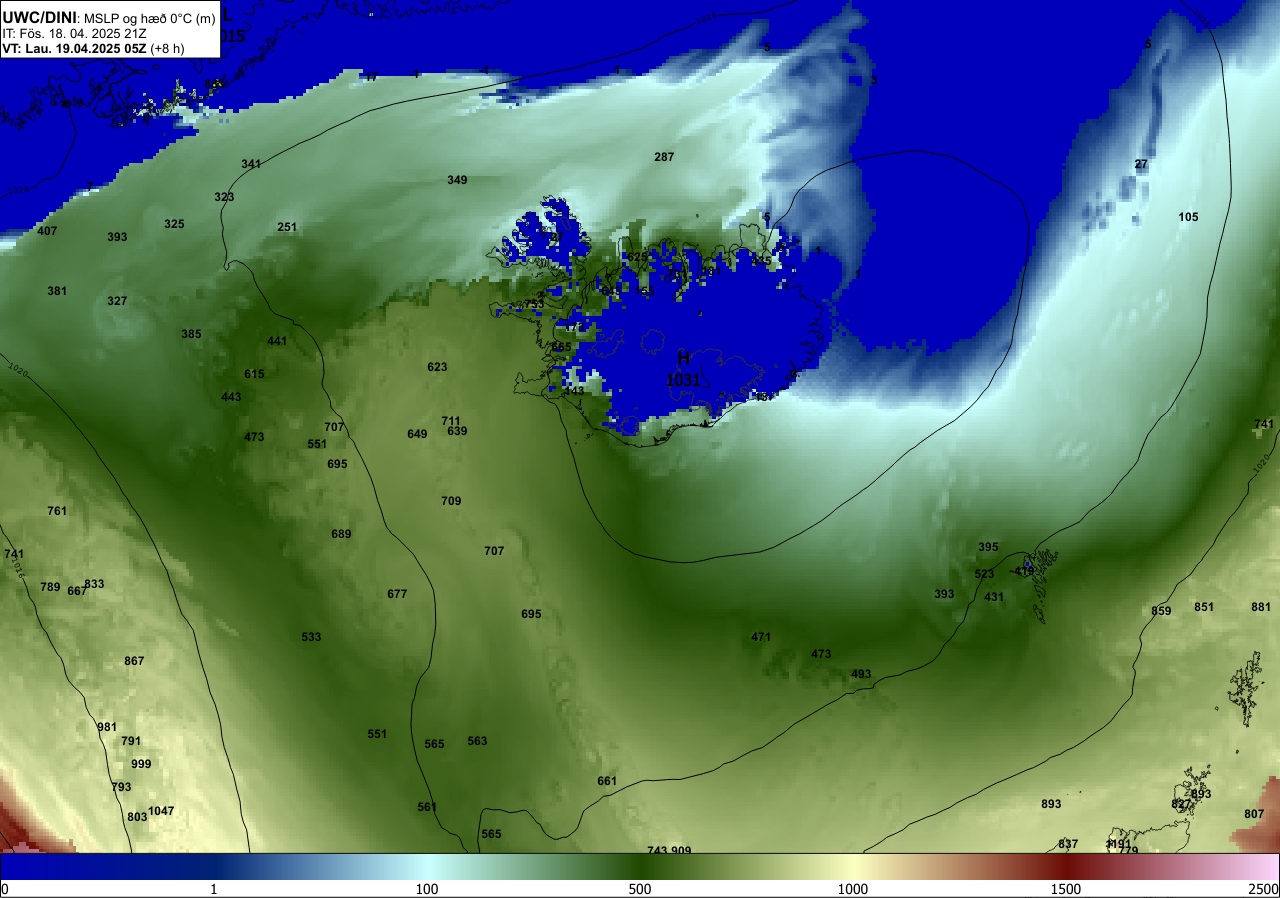Select the map value 493

861,674
